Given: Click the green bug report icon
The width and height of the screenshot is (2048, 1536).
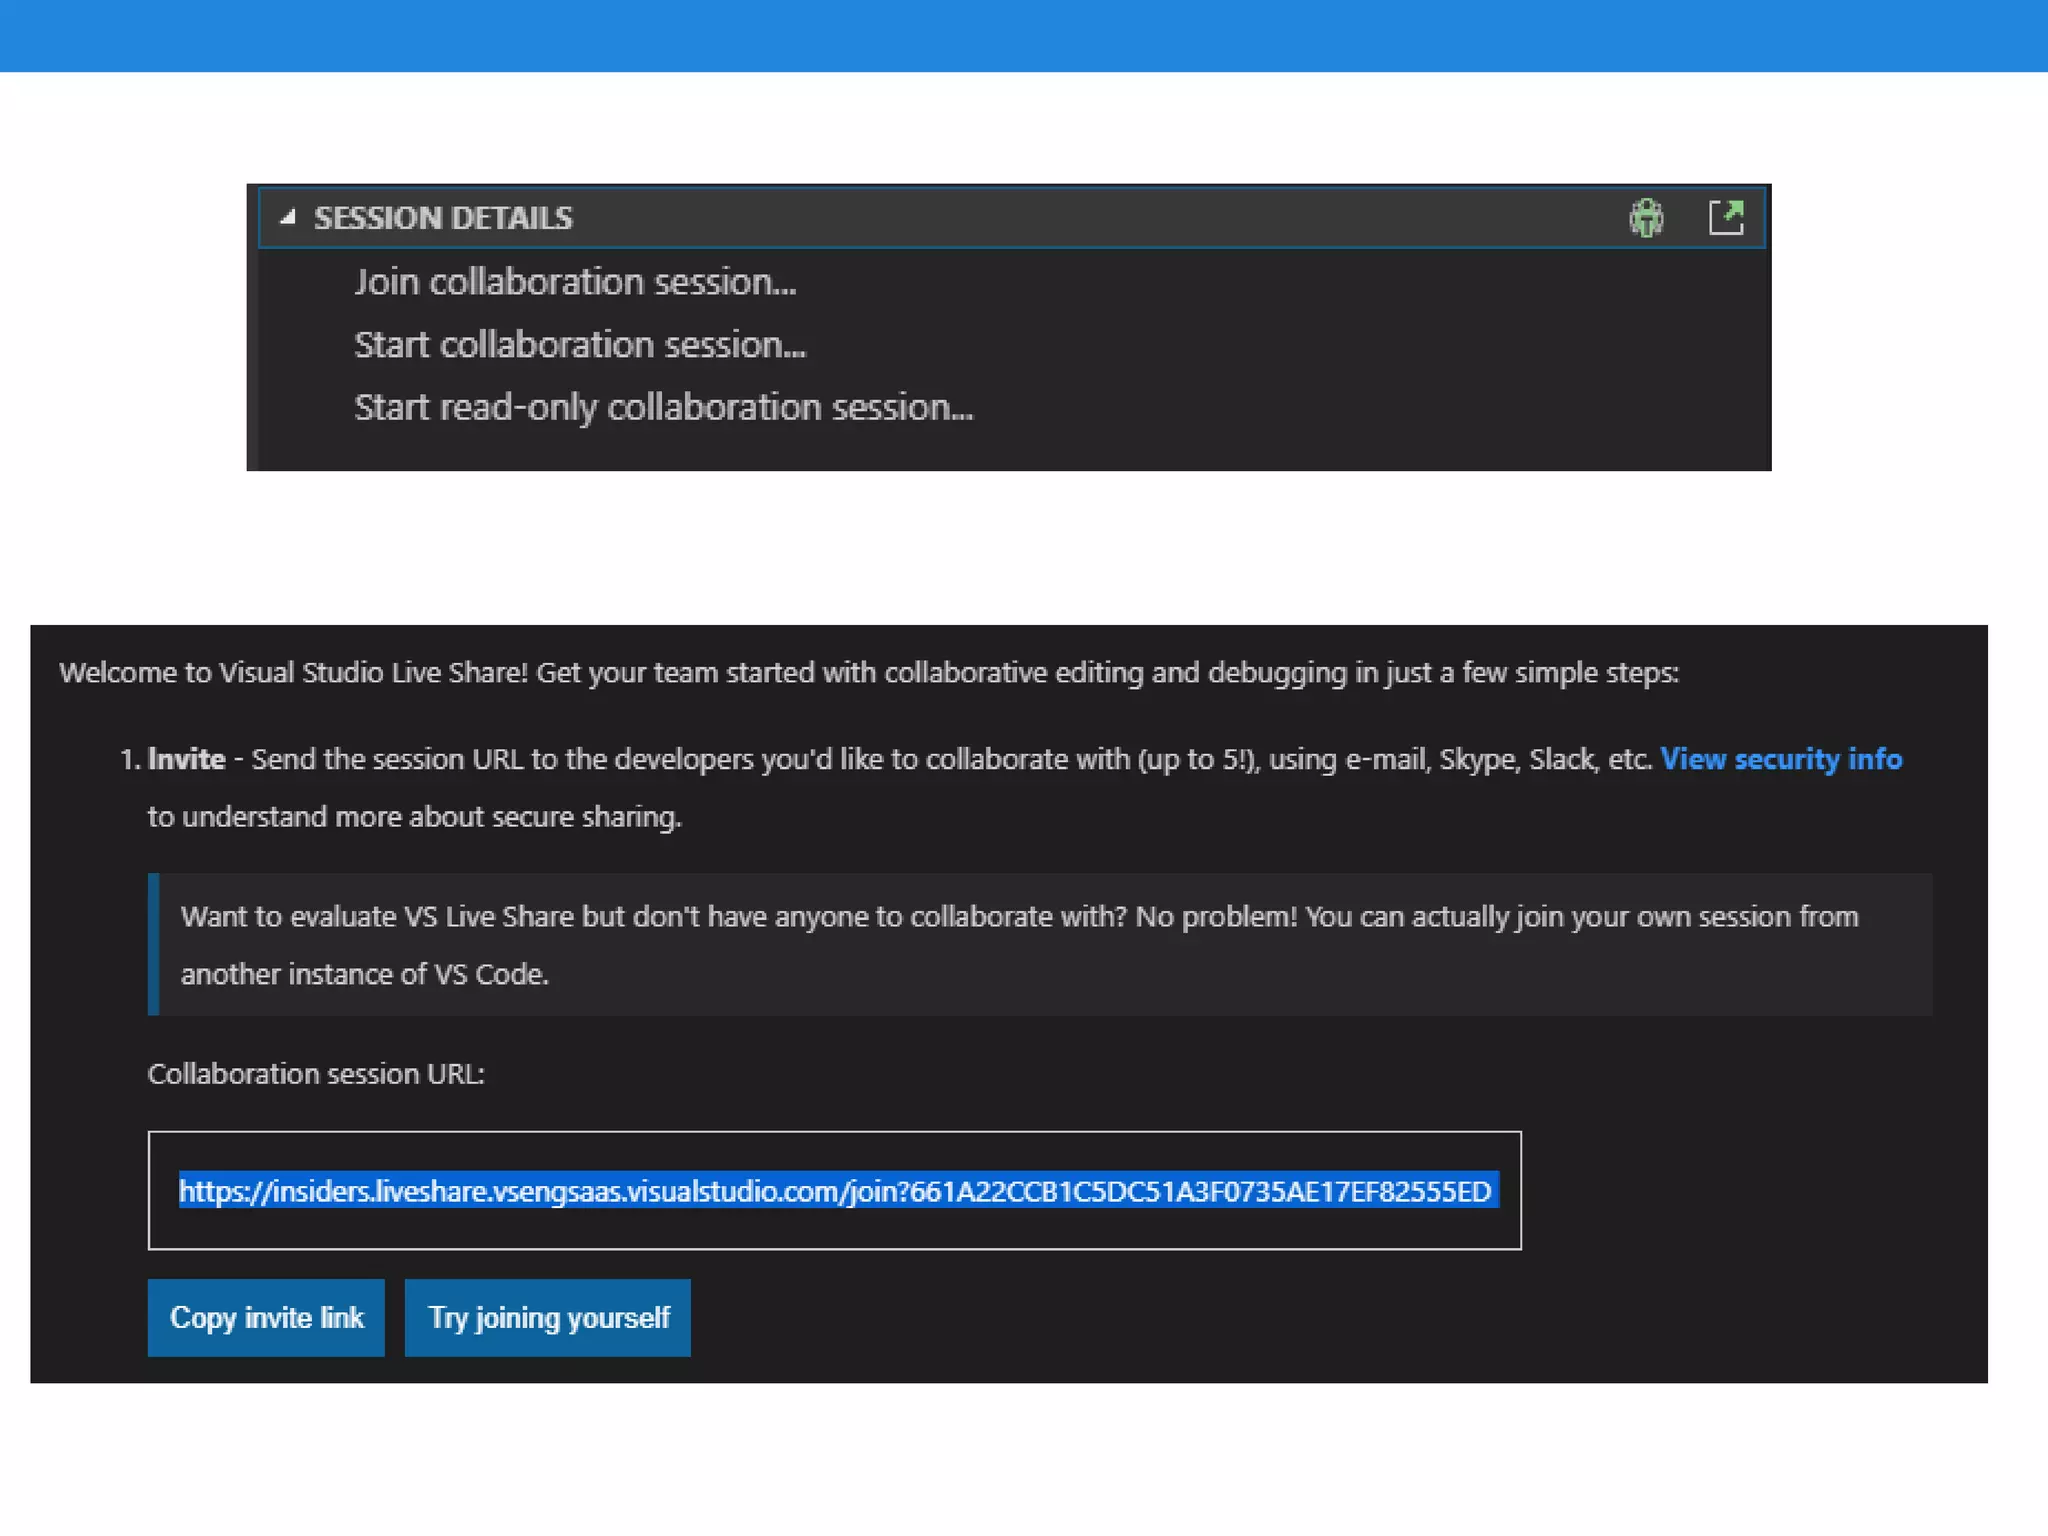Looking at the screenshot, I should click(x=1645, y=217).
